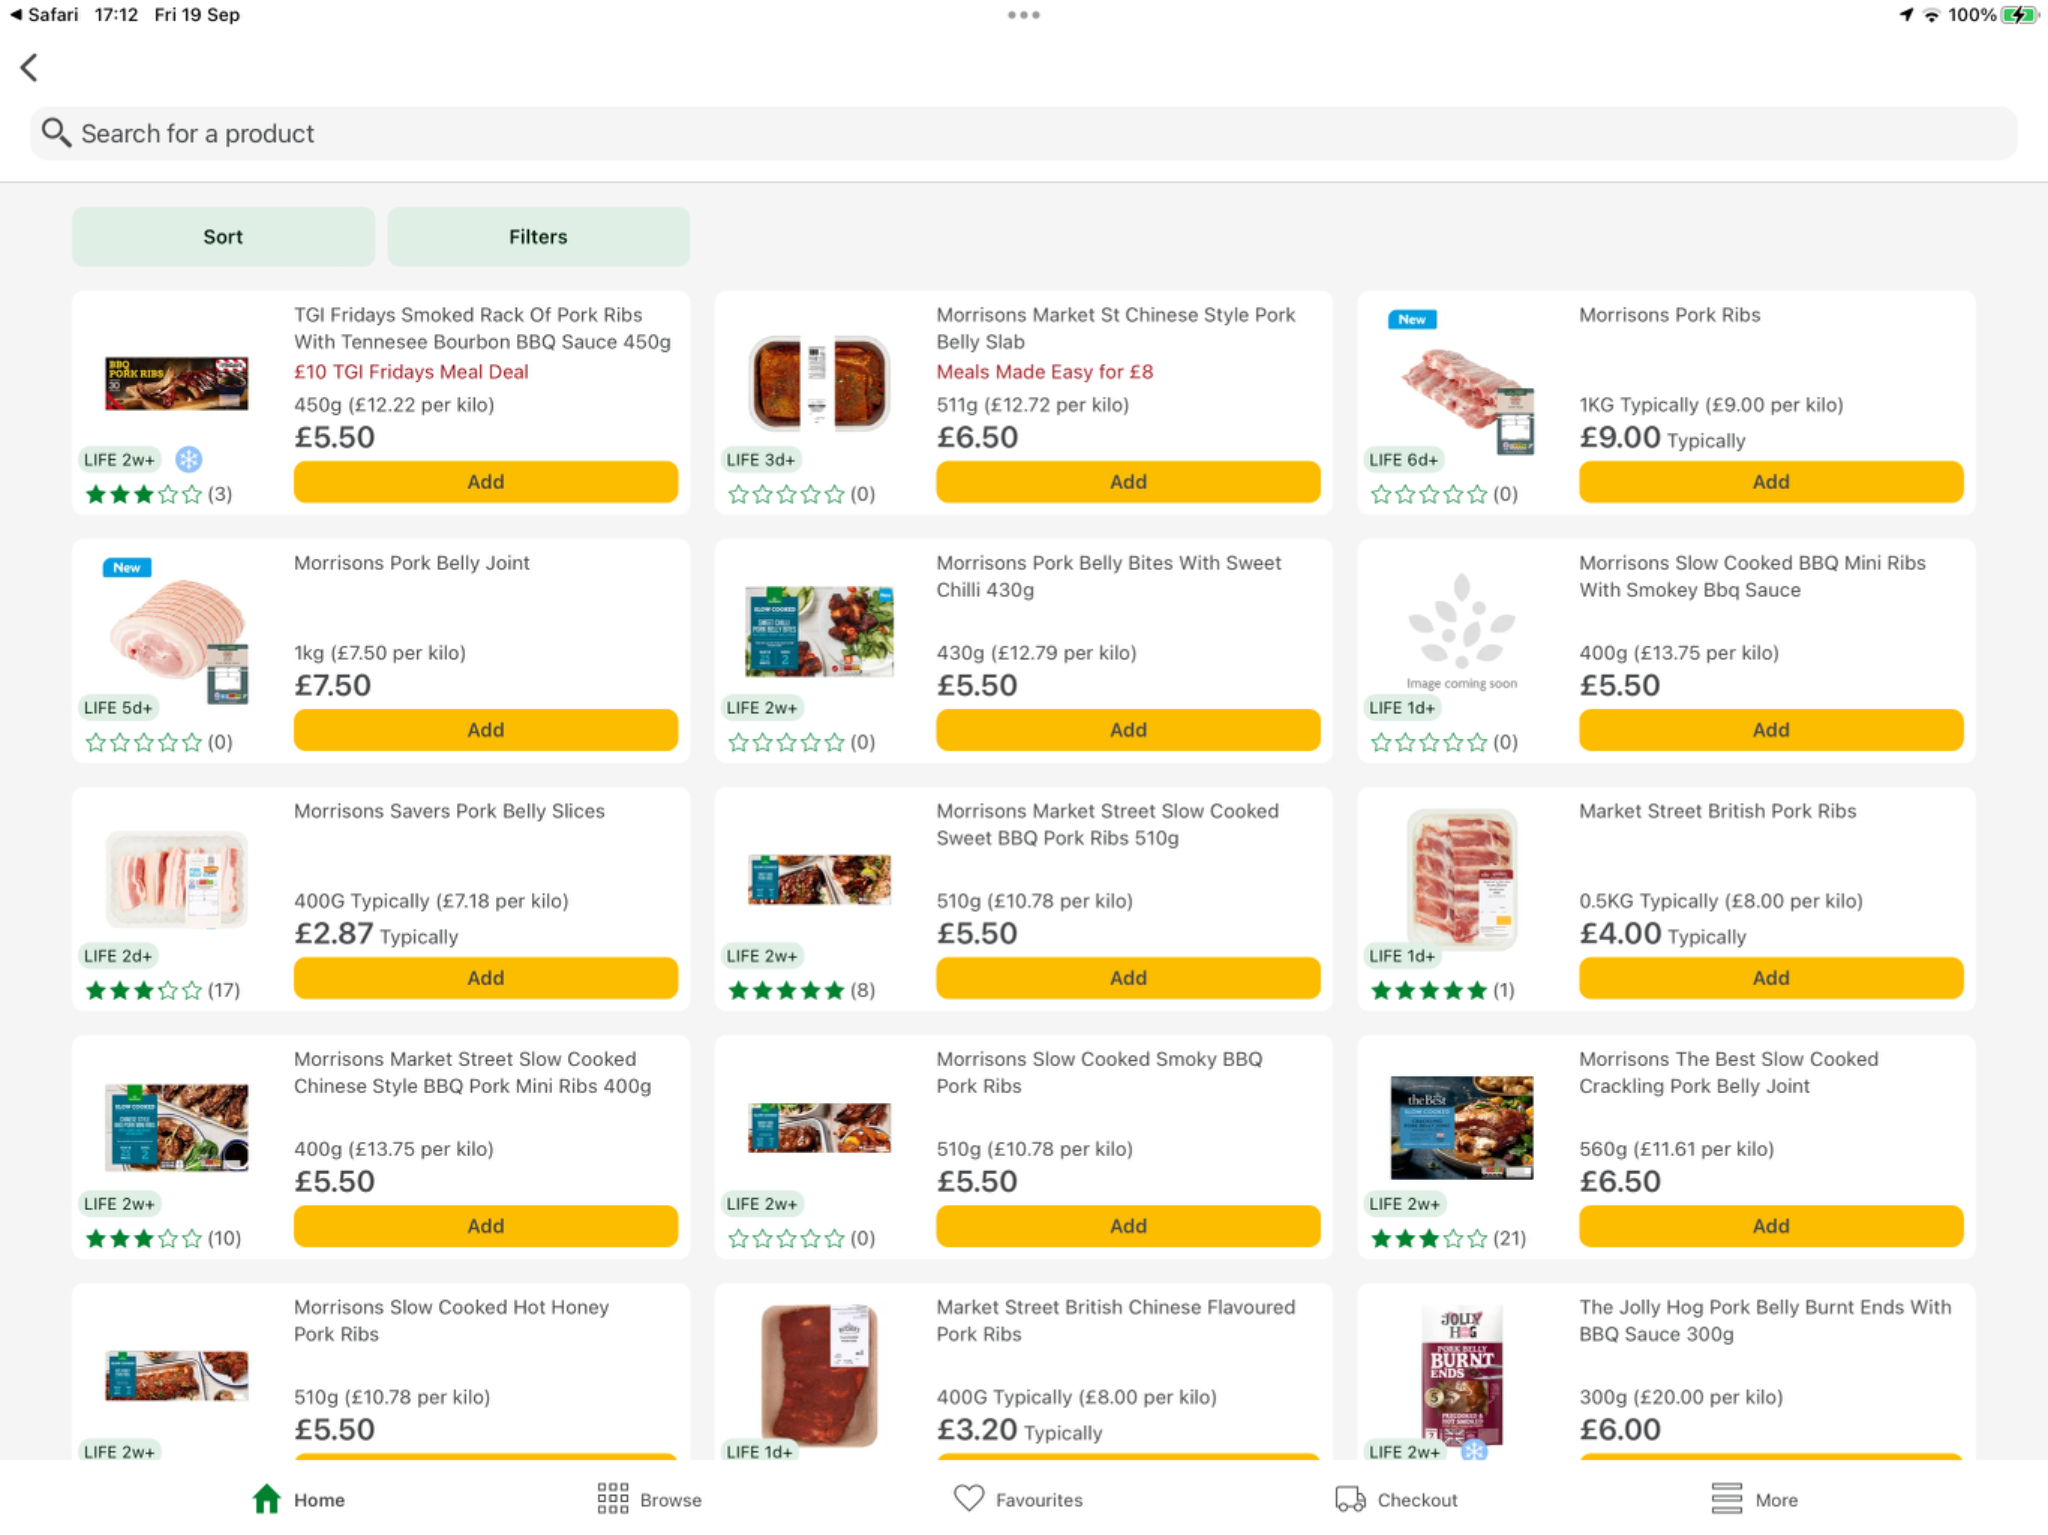The height and width of the screenshot is (1535, 2048).
Task: Open star ratings for Savers Pork Belly Slices (17)
Action: [x=163, y=990]
